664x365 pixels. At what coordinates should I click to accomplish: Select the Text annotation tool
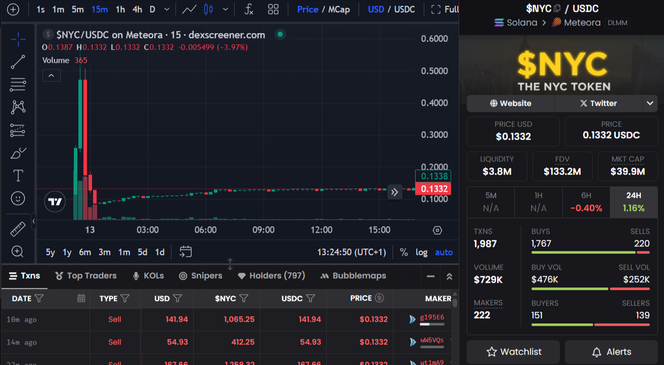point(18,175)
